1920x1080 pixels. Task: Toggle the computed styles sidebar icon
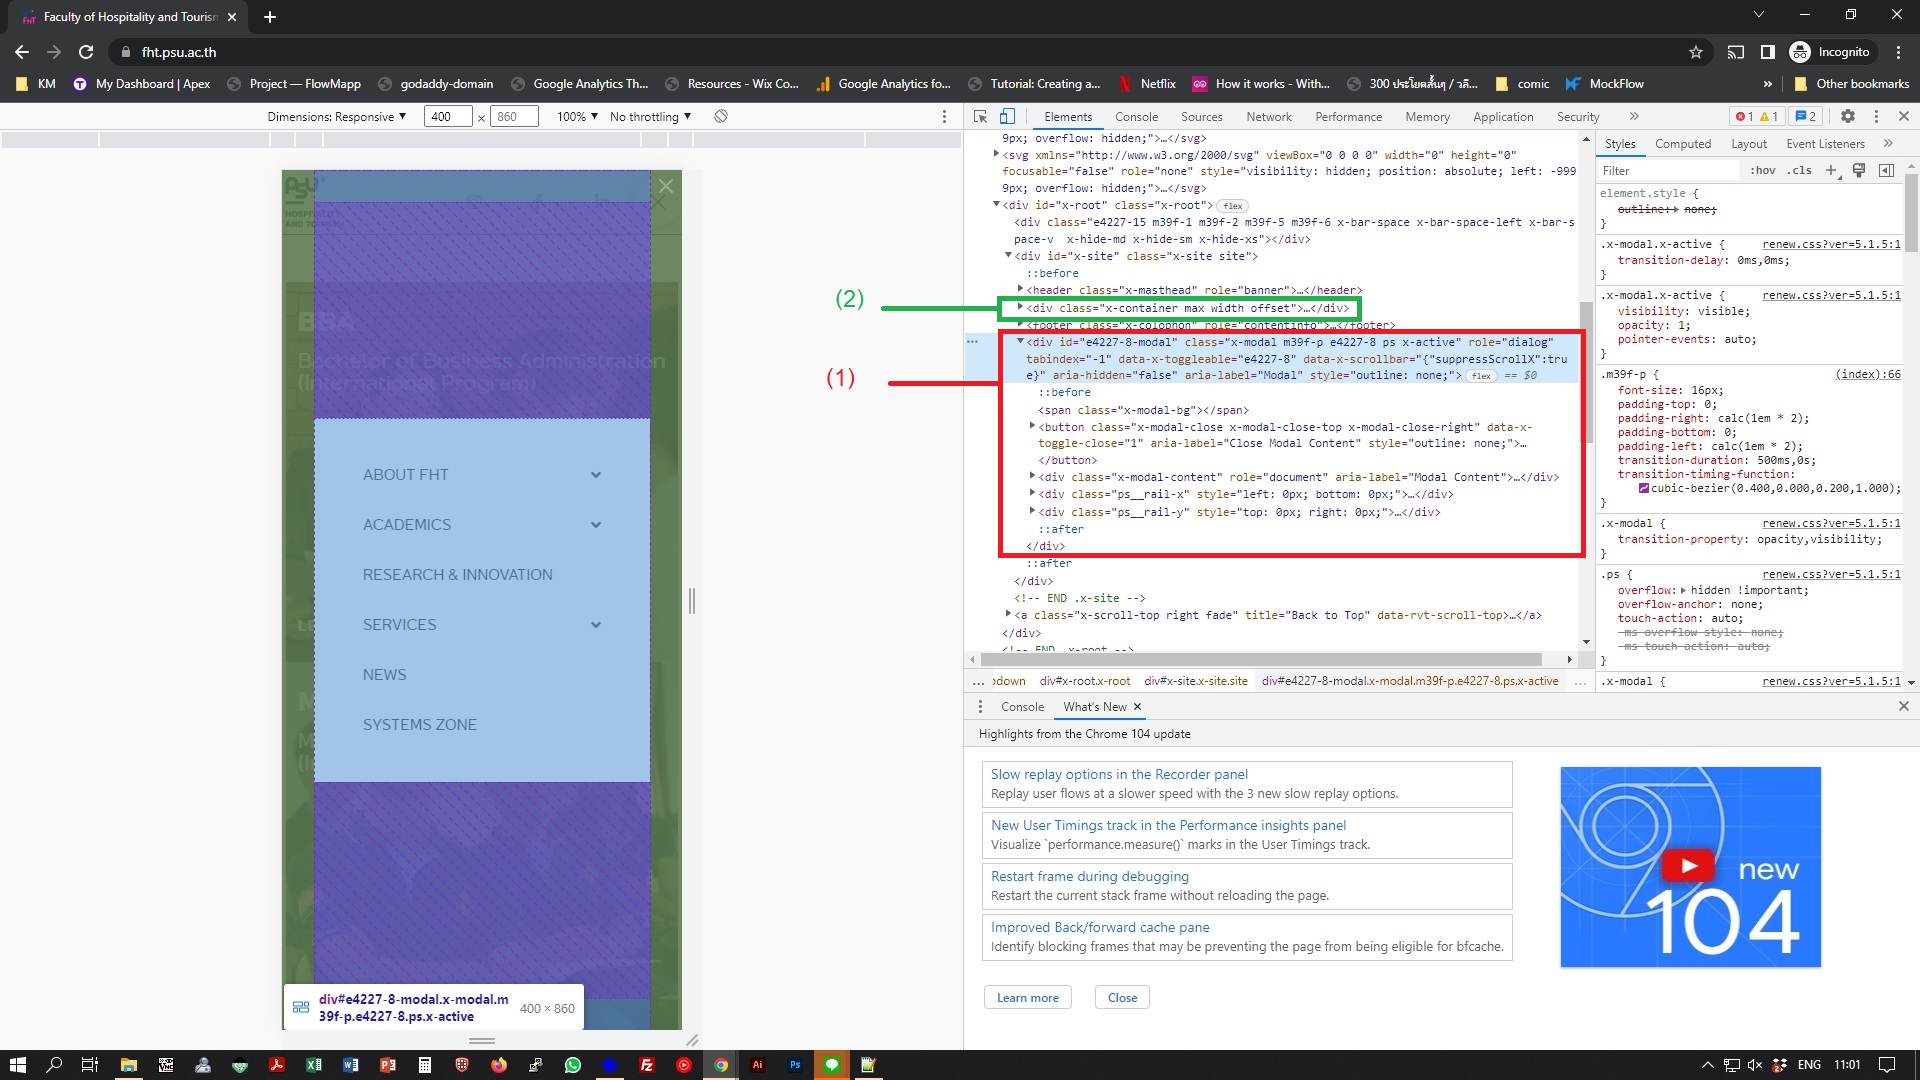pyautogui.click(x=1886, y=170)
